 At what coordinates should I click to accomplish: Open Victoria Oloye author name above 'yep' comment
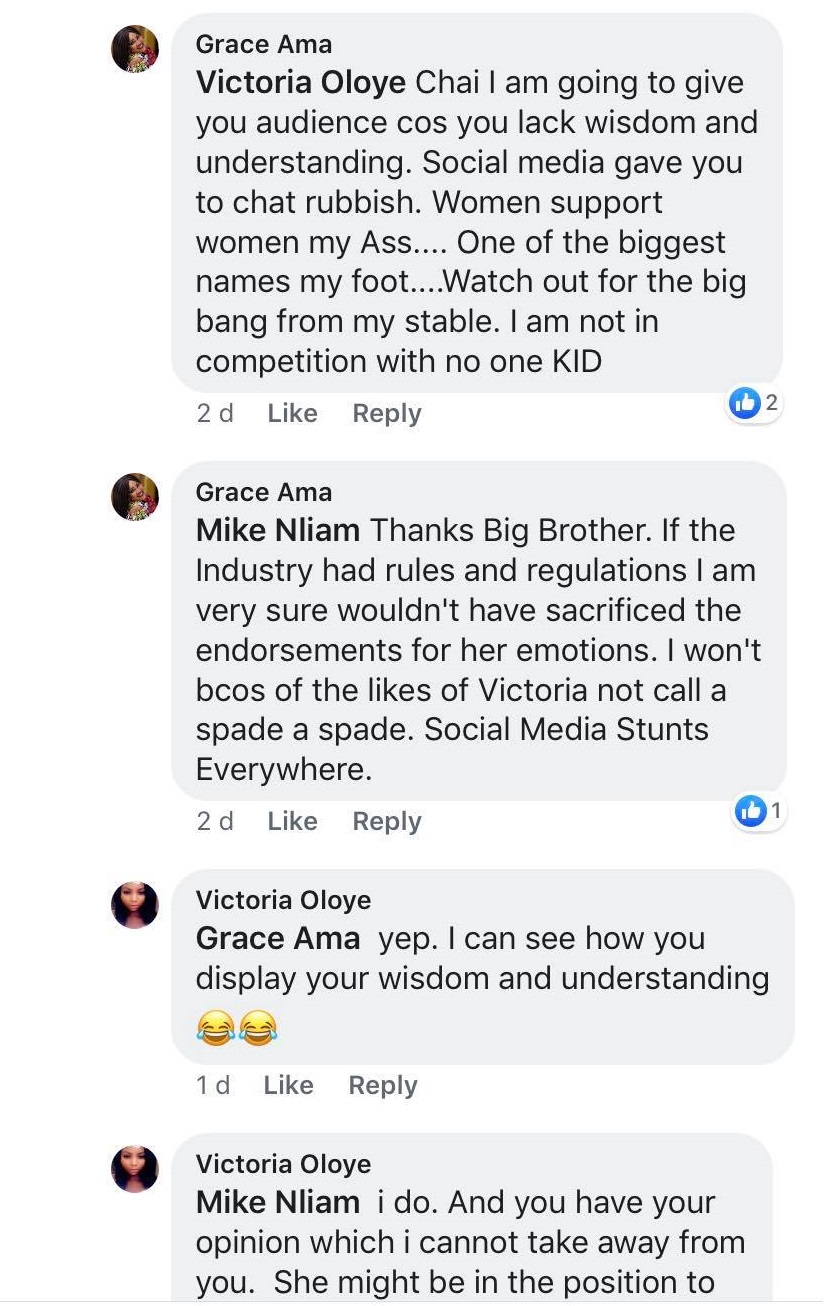click(283, 900)
